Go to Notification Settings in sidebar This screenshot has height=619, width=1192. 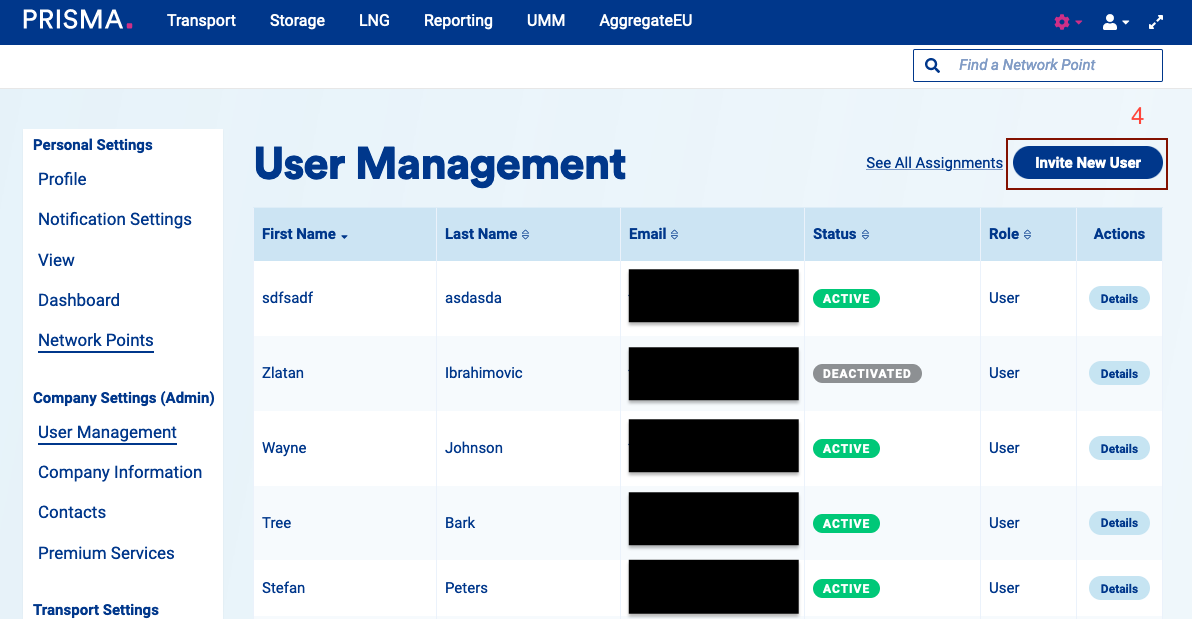coord(115,219)
